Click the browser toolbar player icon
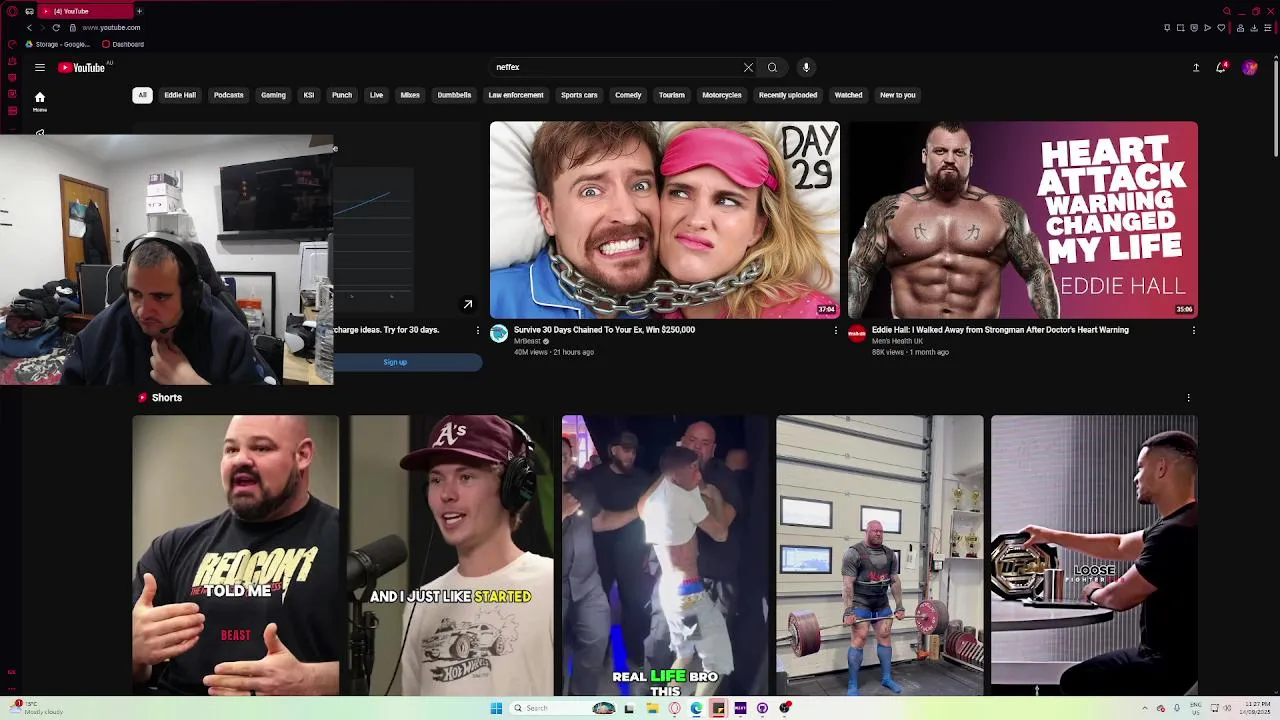 [1207, 27]
